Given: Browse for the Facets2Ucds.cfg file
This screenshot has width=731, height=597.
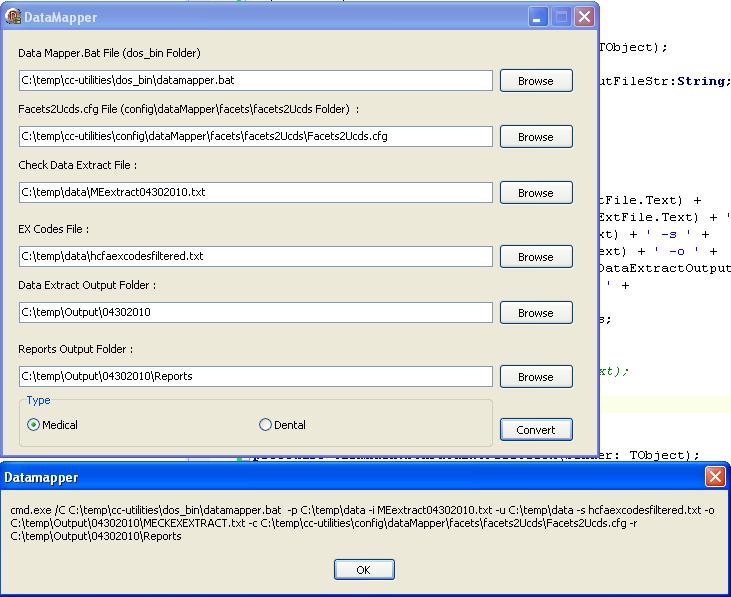Looking at the screenshot, I should point(536,137).
